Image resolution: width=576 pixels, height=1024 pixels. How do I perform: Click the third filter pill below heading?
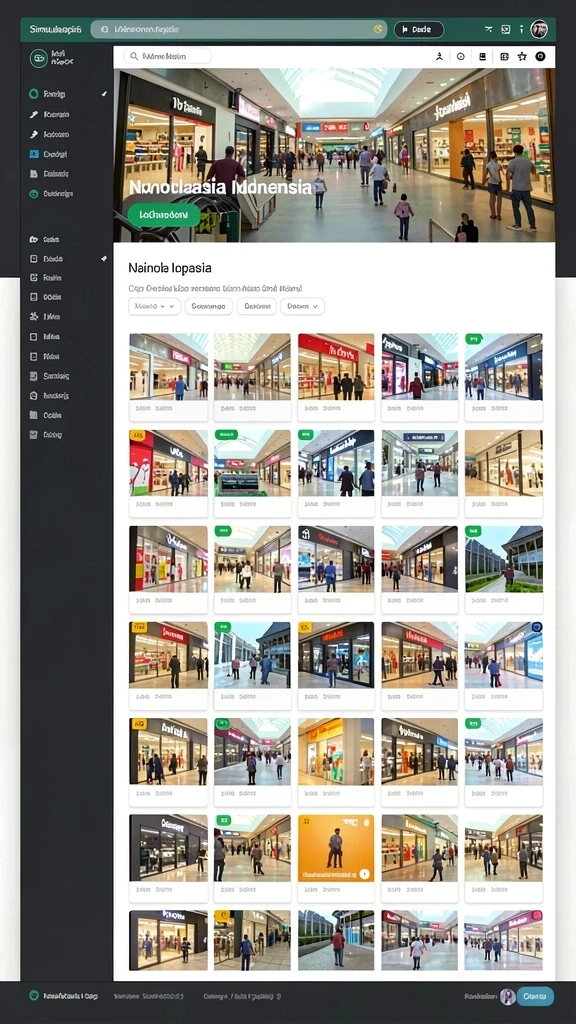tap(256, 306)
